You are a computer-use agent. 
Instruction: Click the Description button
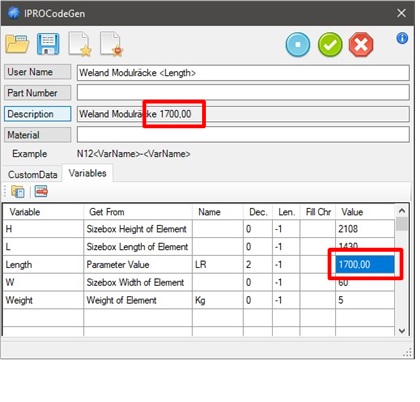[38, 114]
